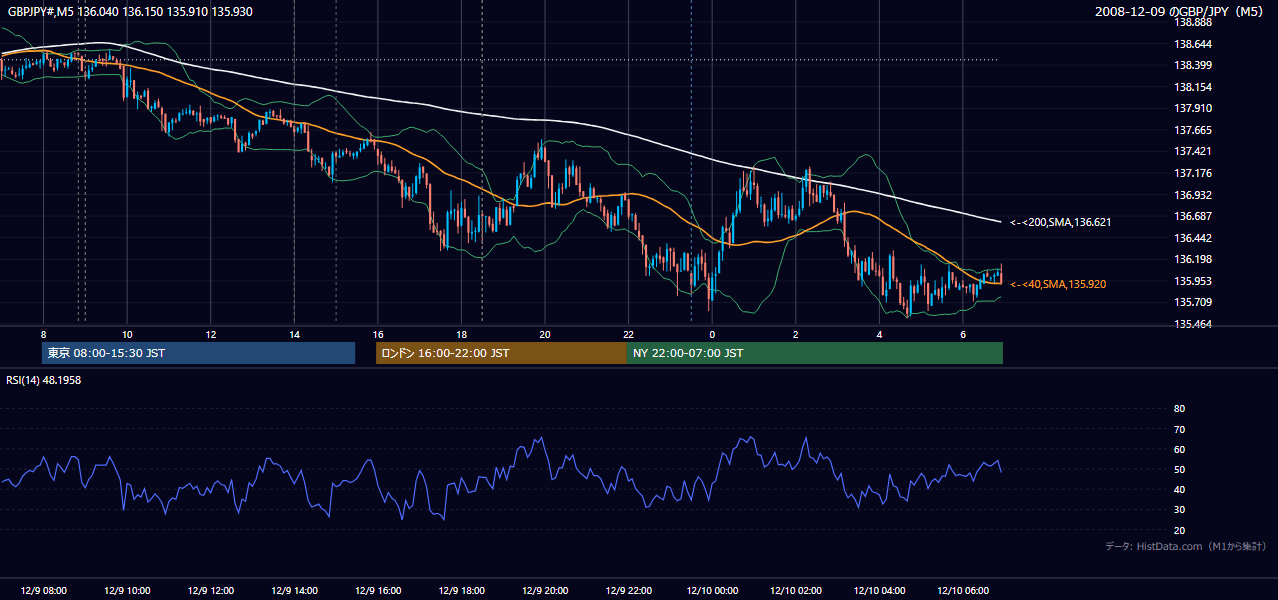Click RSI scale level 40
The width and height of the screenshot is (1278, 600).
click(x=1179, y=489)
